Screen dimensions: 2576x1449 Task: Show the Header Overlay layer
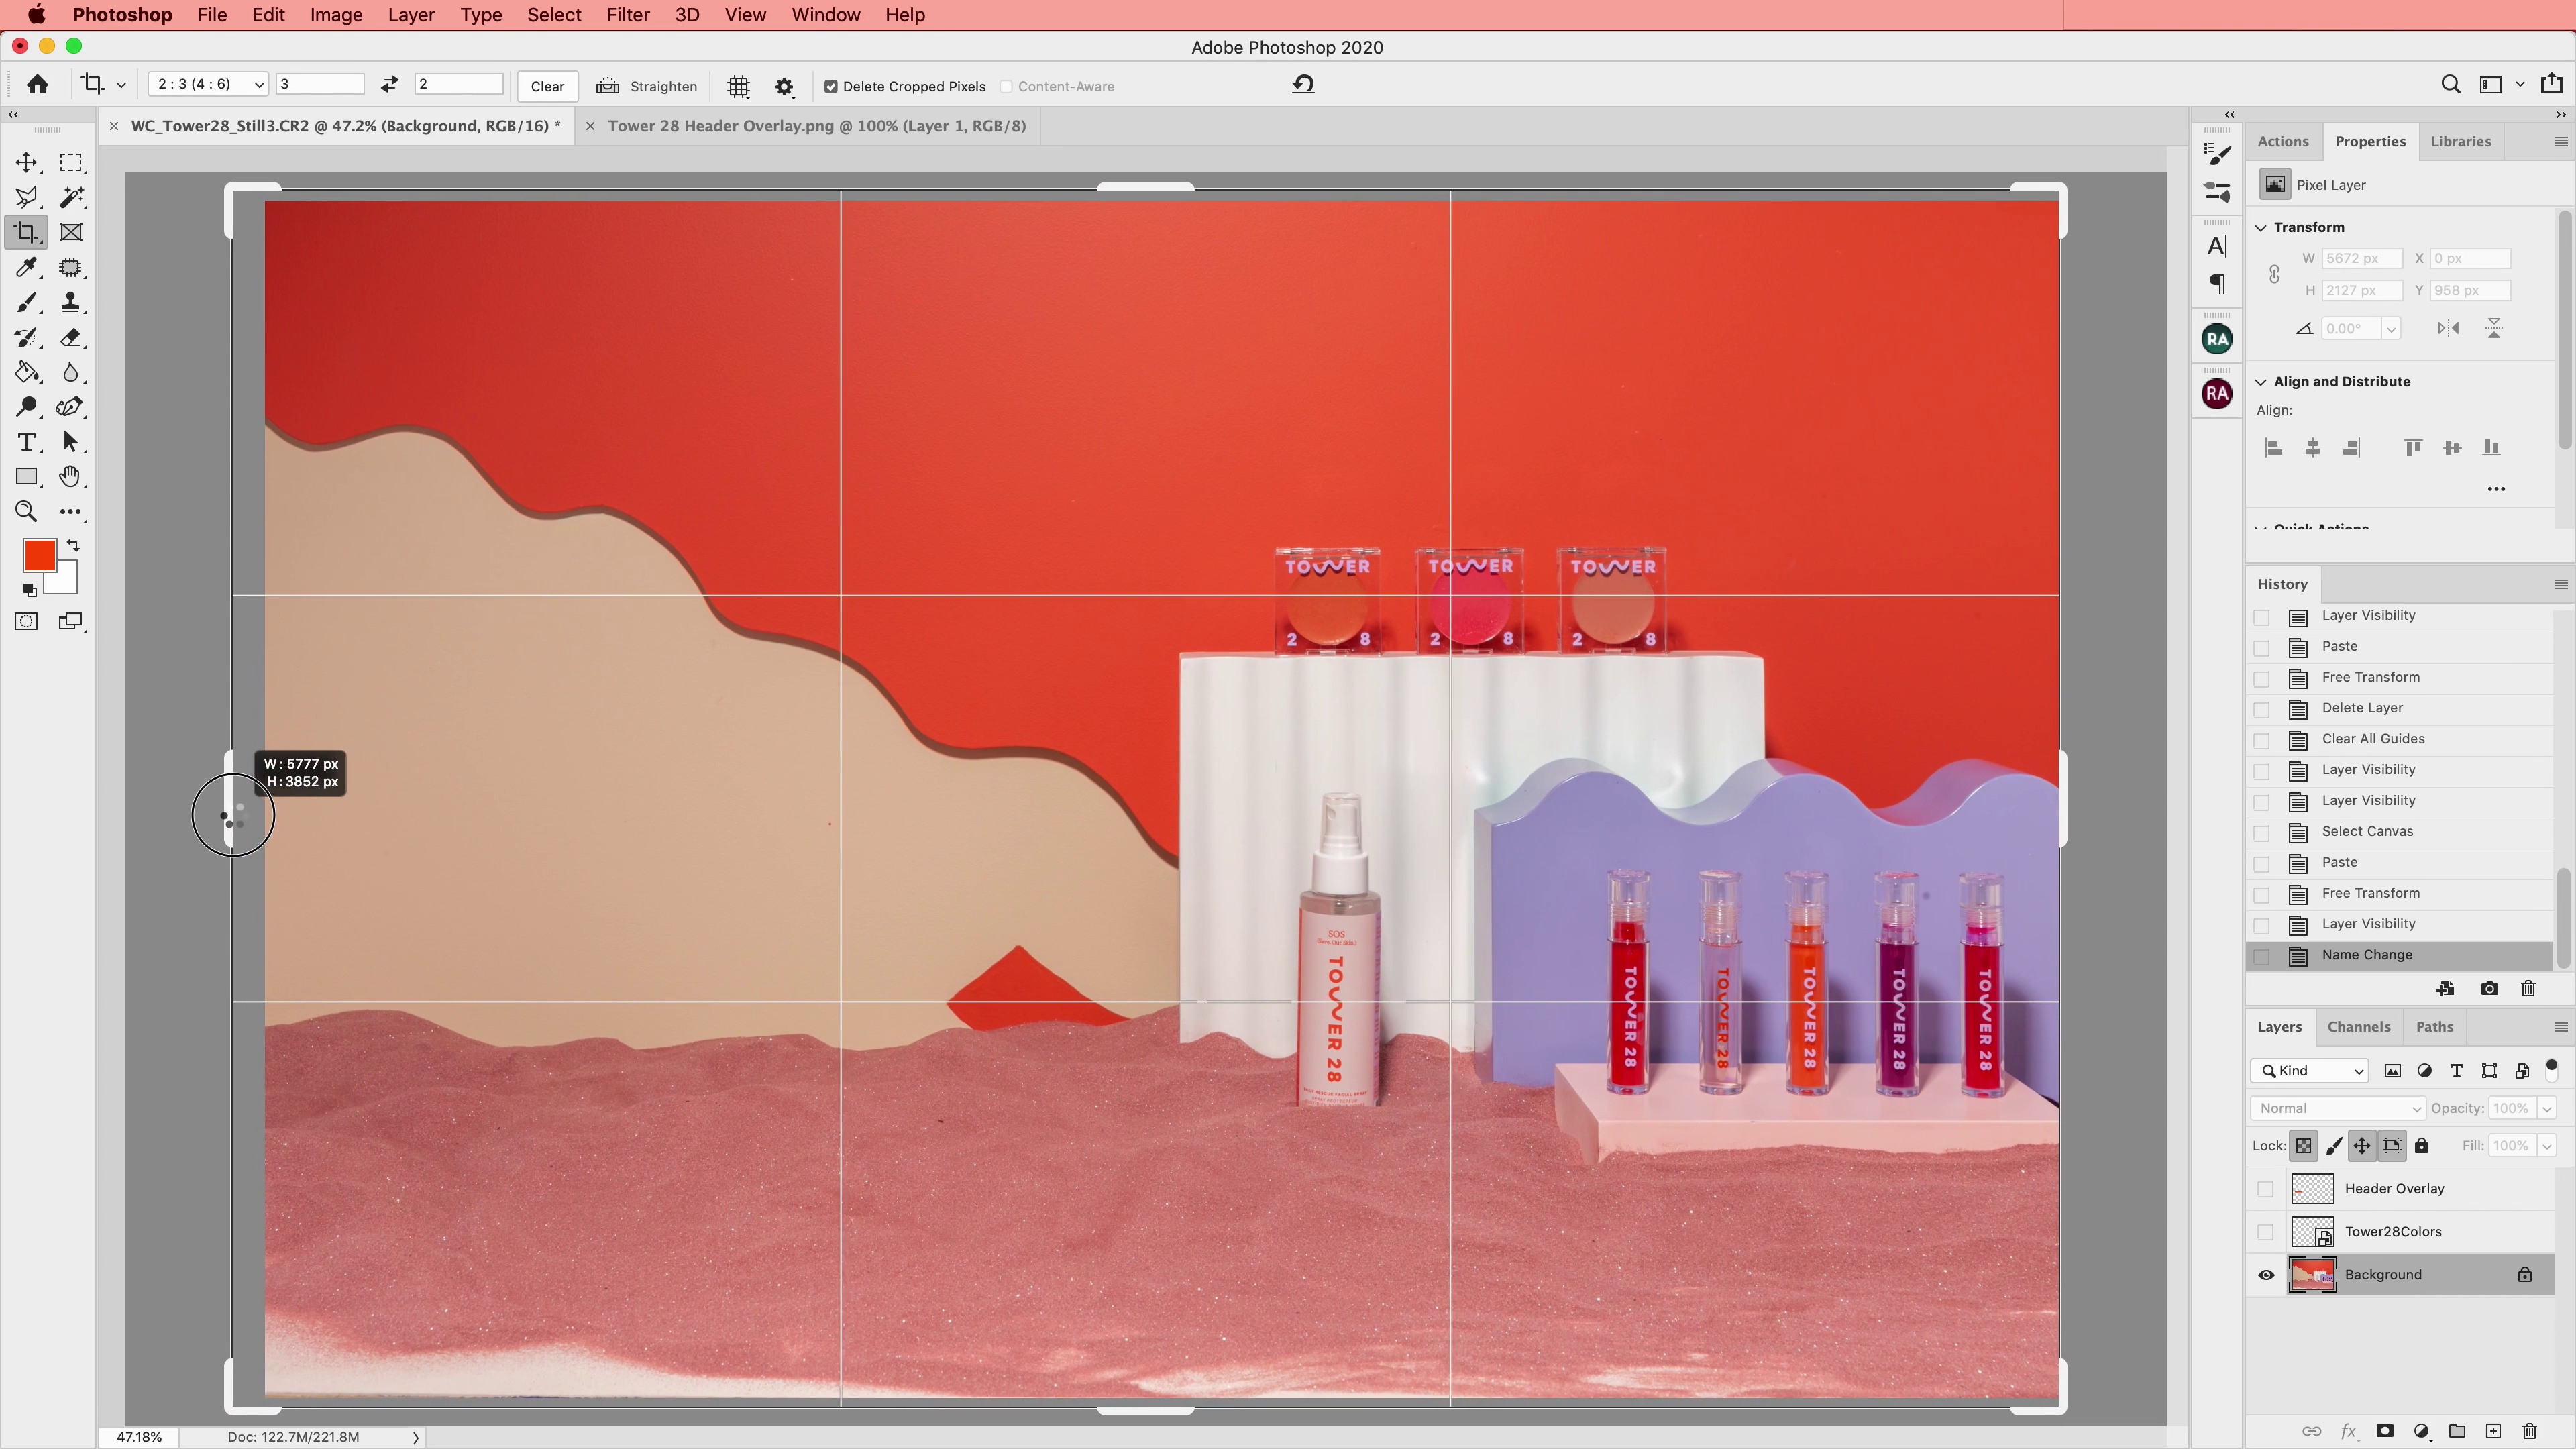tap(2265, 1189)
